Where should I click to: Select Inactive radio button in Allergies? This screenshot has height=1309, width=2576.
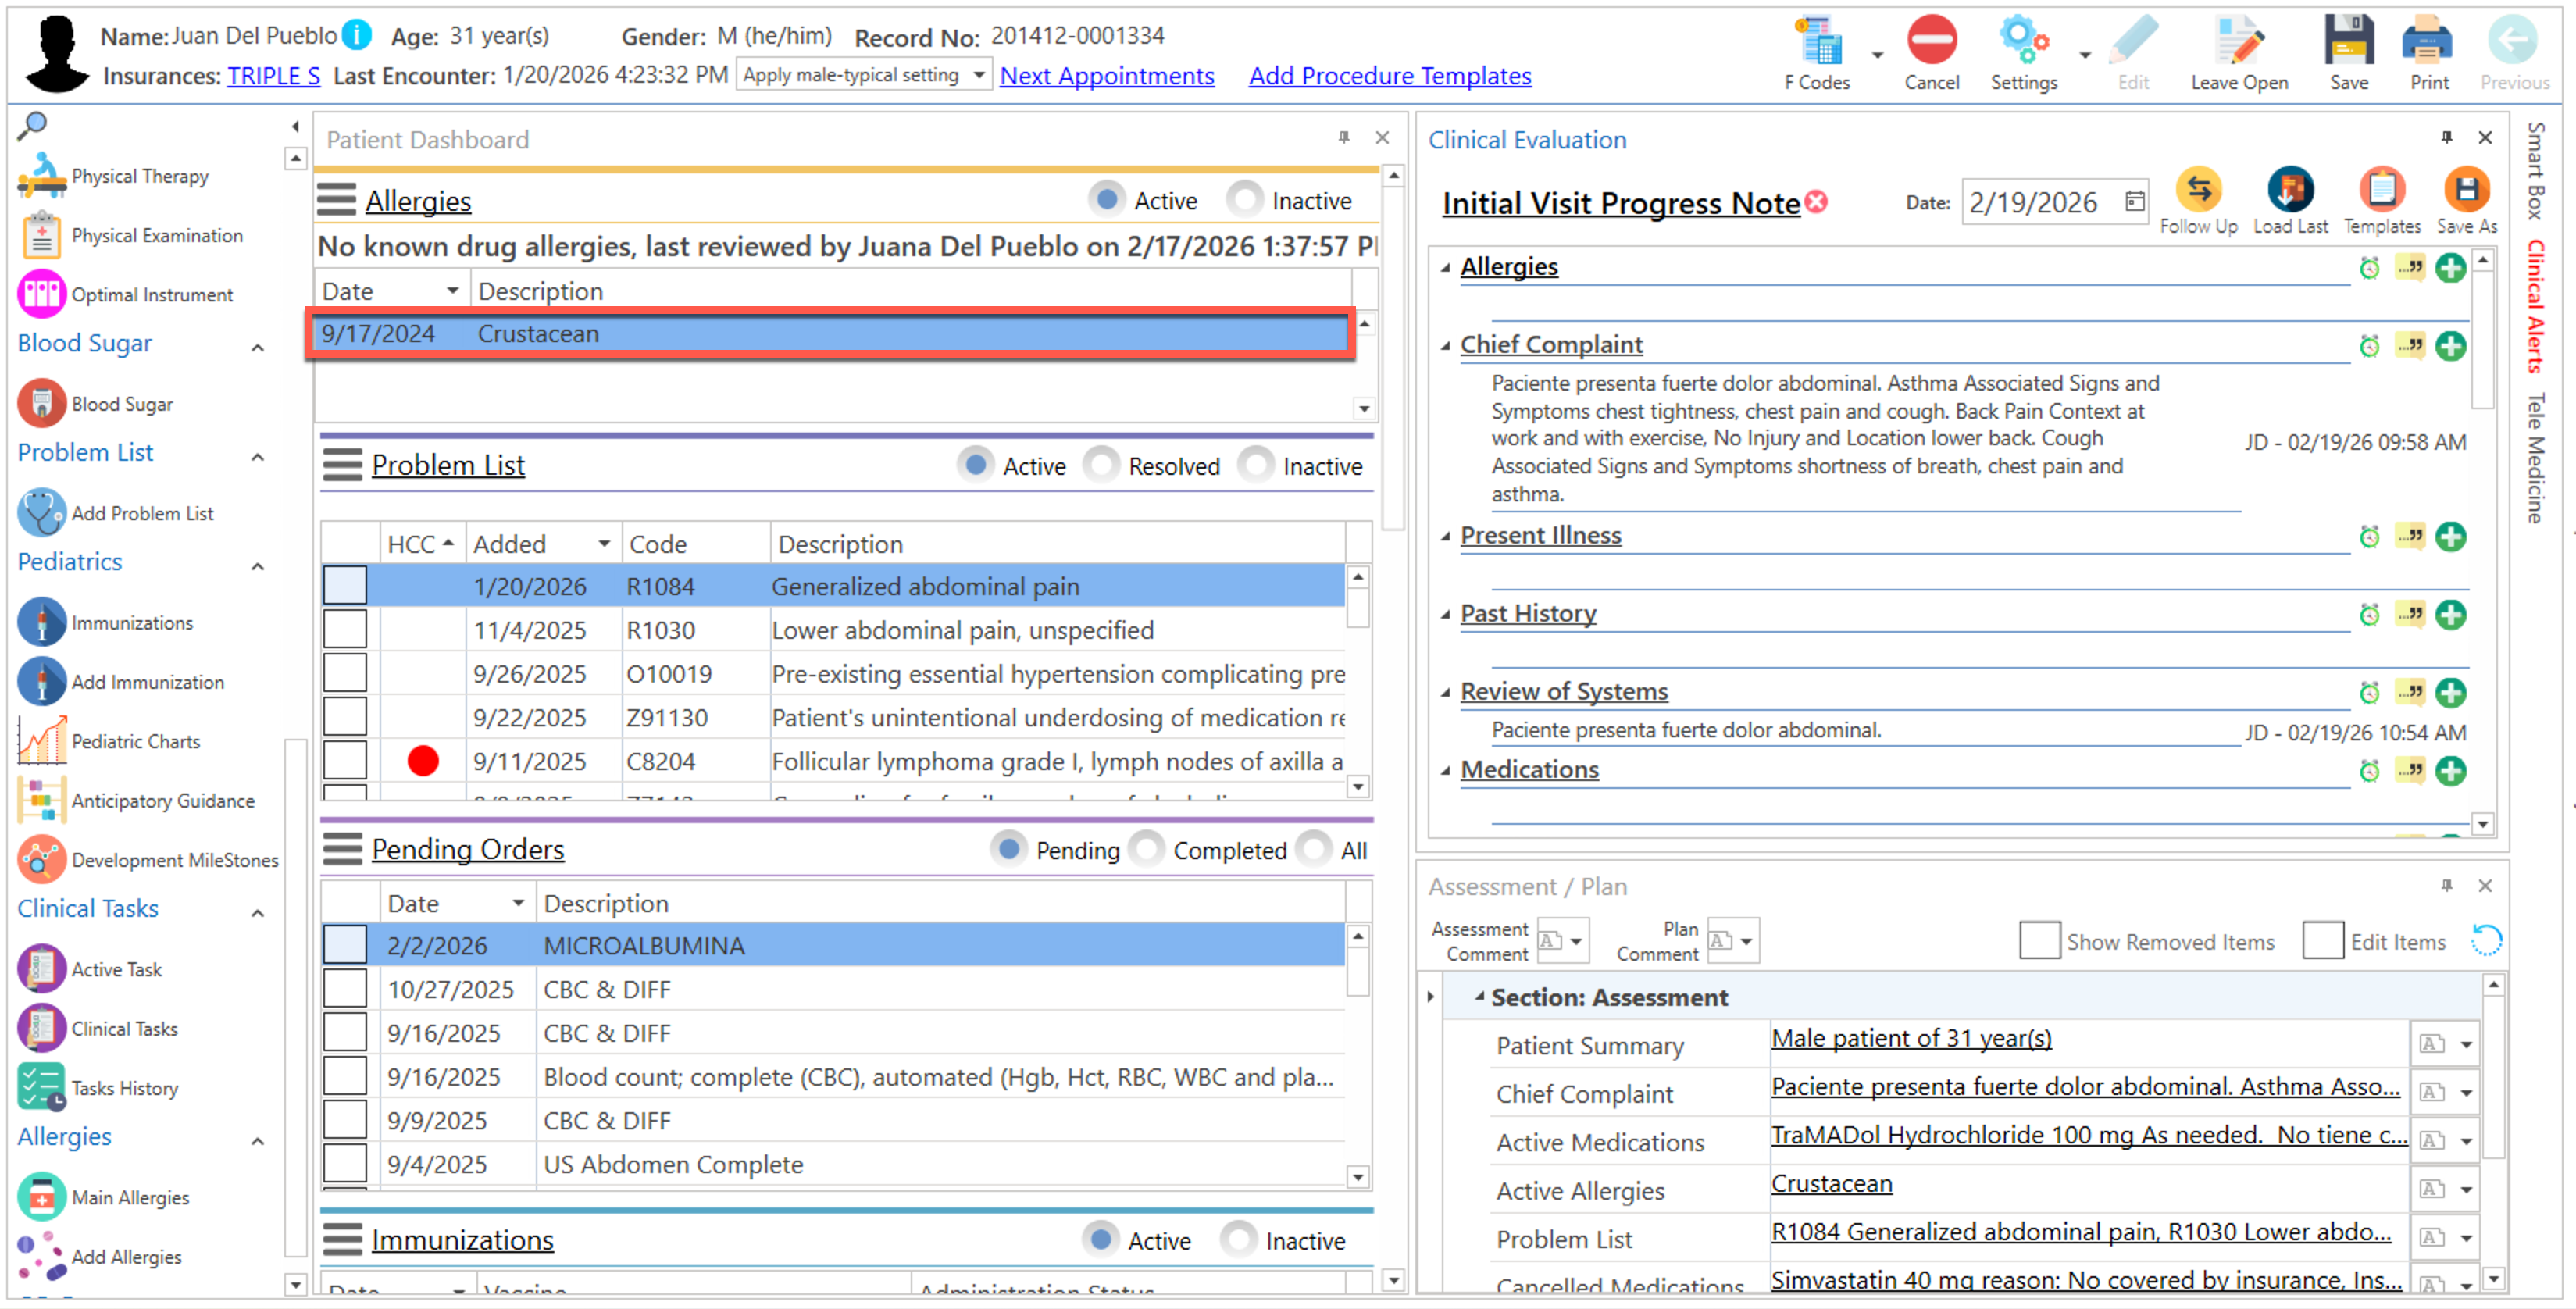[x=1245, y=200]
